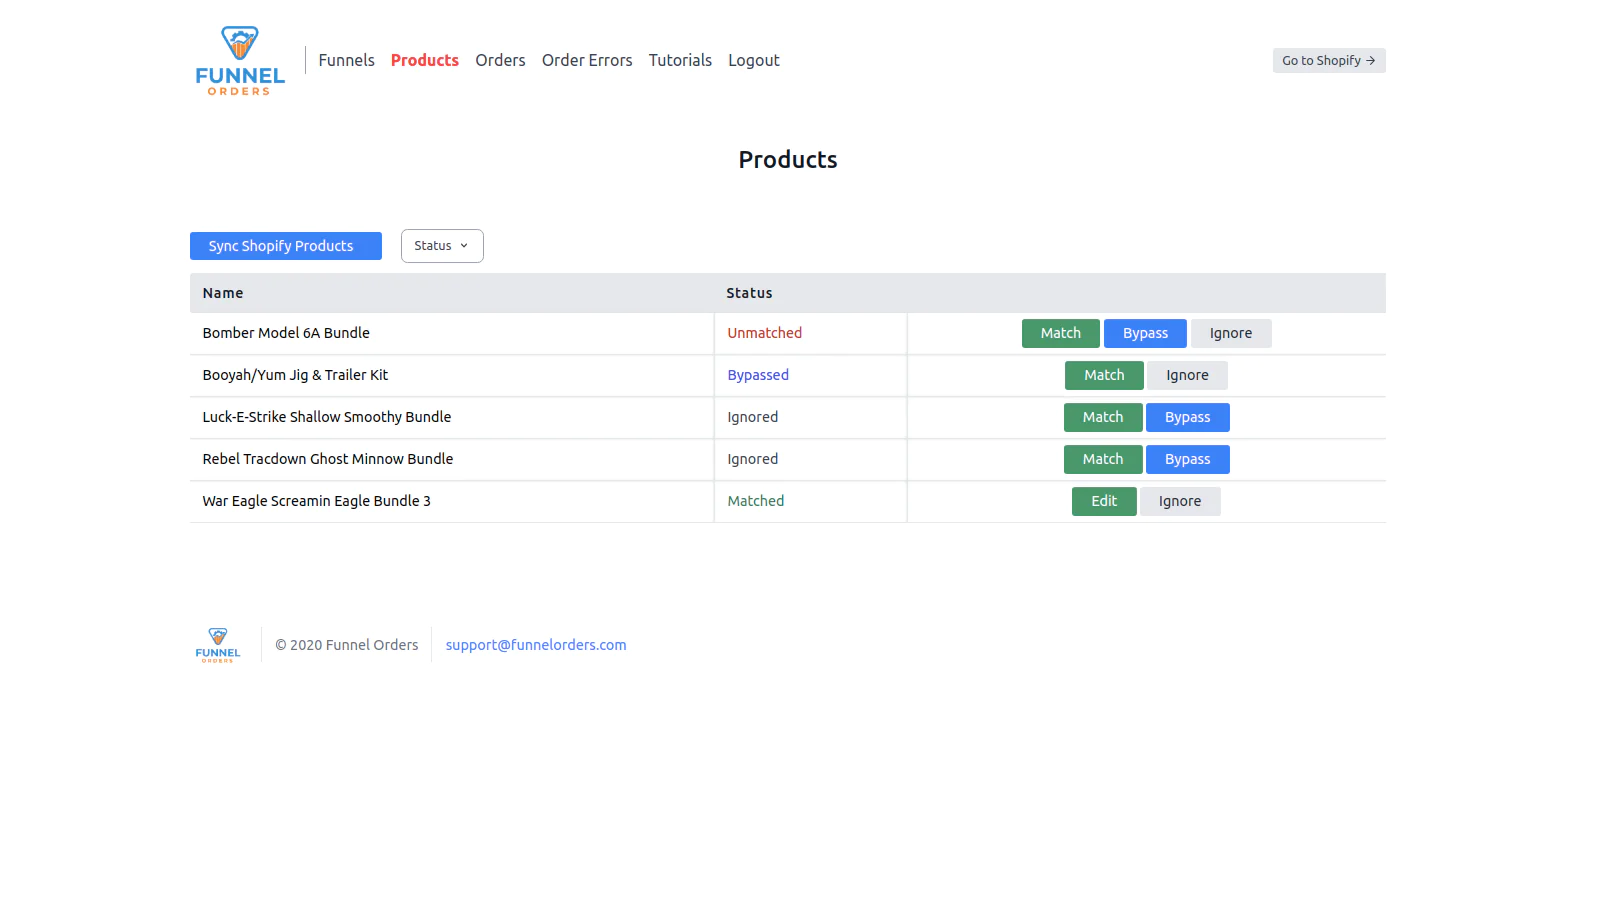Bypass Rebel Tracdown Ghost Minnow Bundle

[1188, 459]
